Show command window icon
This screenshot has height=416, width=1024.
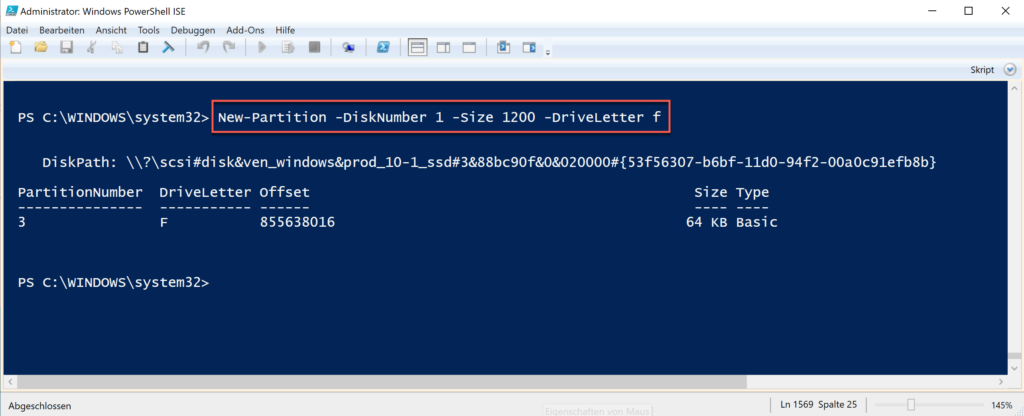[504, 47]
